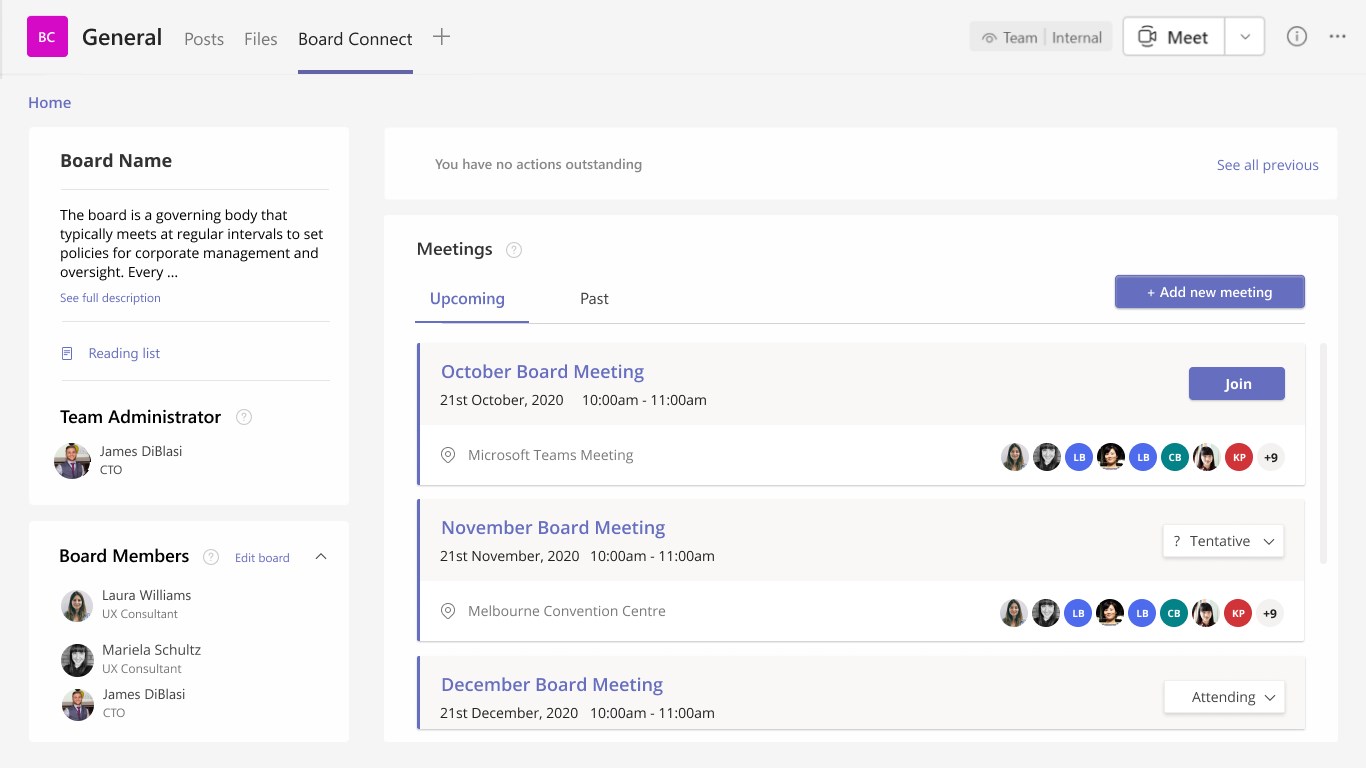Click the +9 attendees badge for October meeting
Viewport: 1366px width, 768px height.
[1271, 458]
